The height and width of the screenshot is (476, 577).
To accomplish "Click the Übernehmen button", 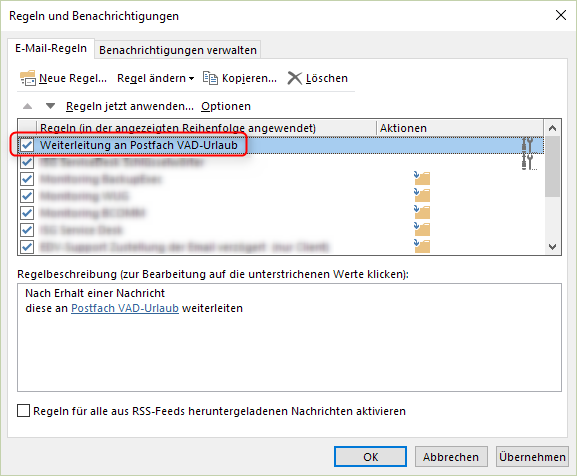I will (x=532, y=457).
